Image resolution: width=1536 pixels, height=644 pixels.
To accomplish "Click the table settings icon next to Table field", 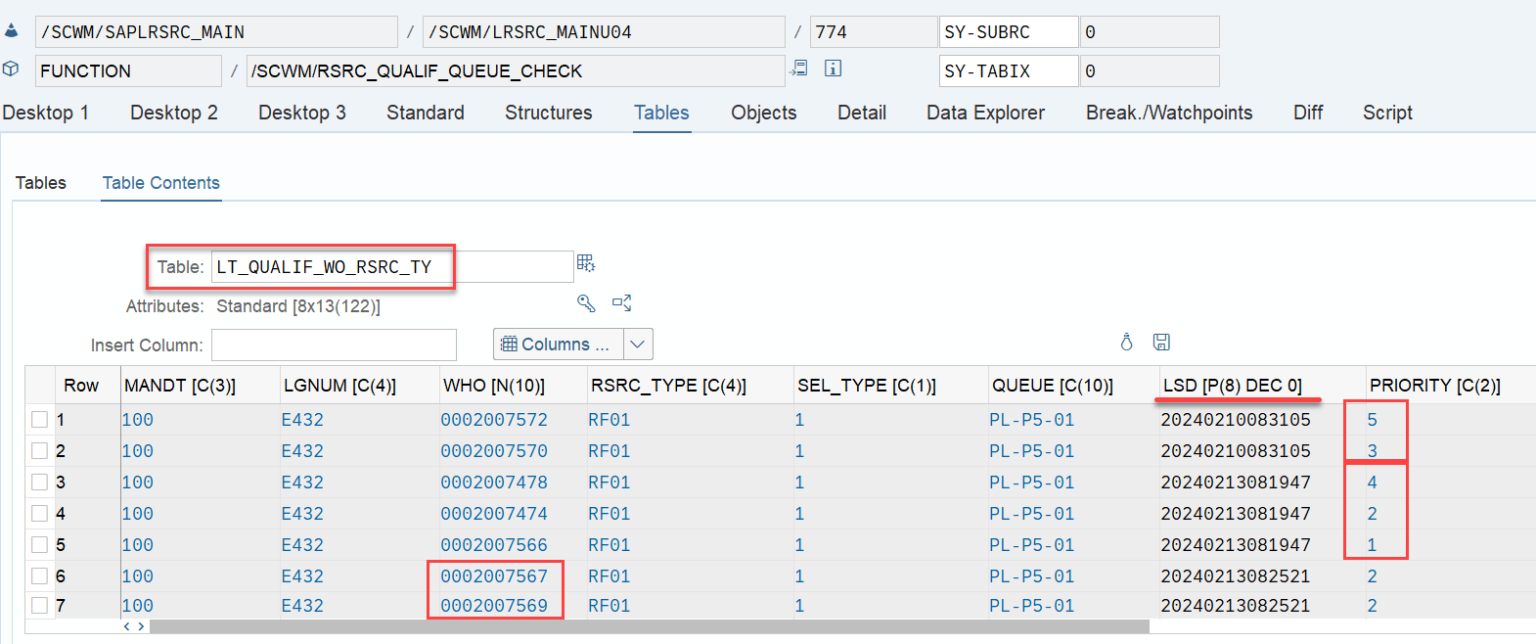I will click(587, 262).
